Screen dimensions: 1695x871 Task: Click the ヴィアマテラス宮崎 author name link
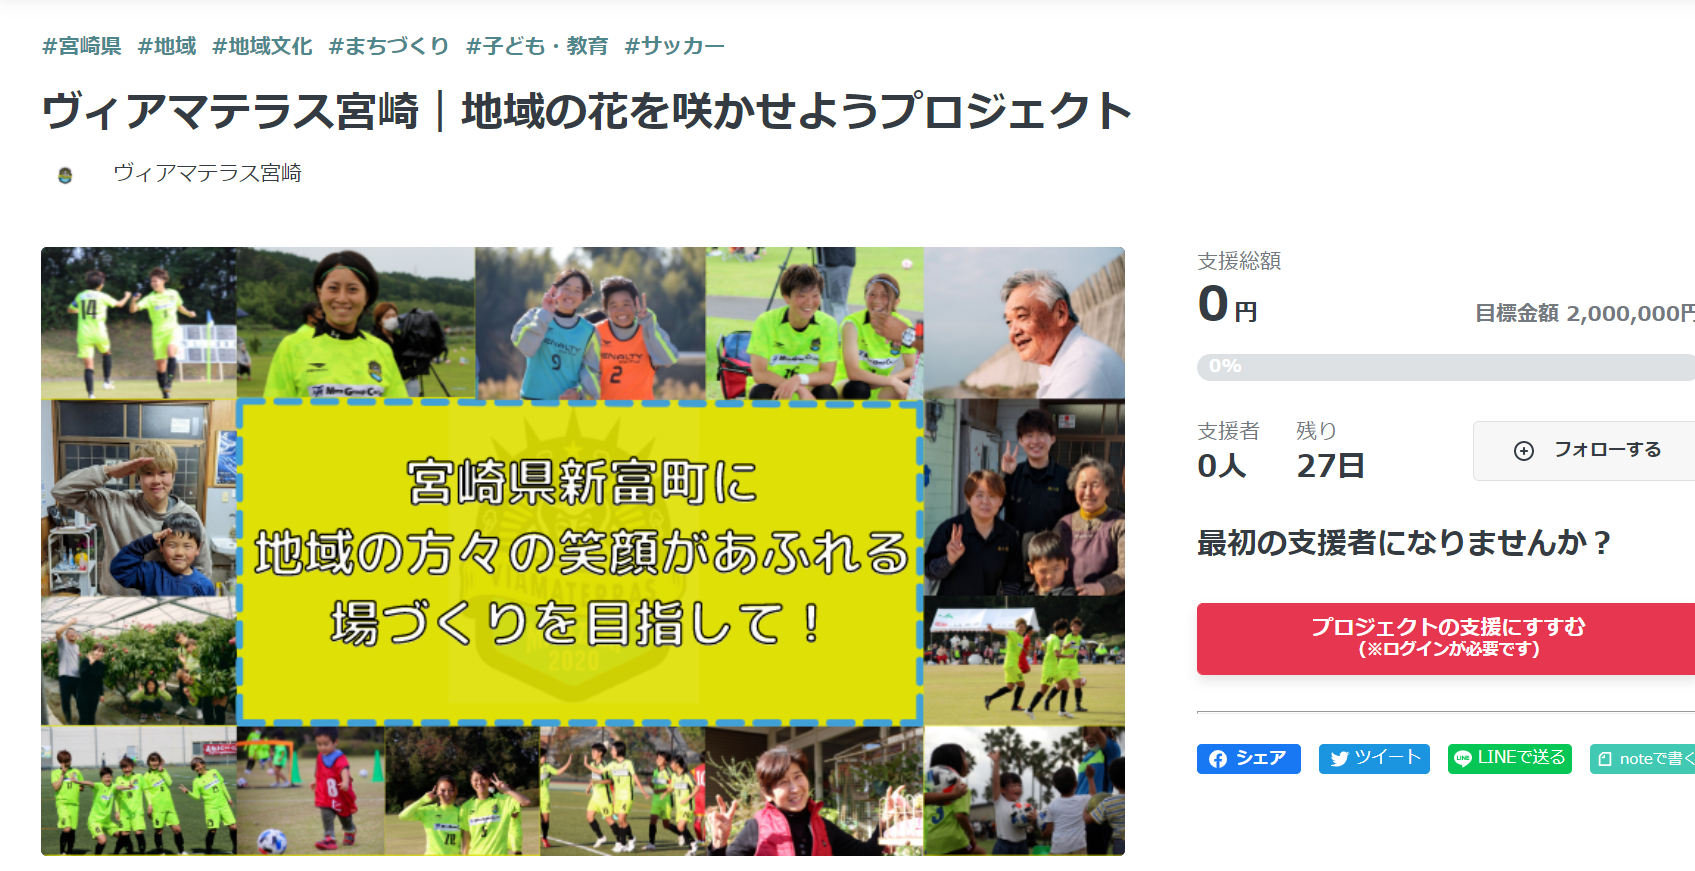[x=207, y=173]
